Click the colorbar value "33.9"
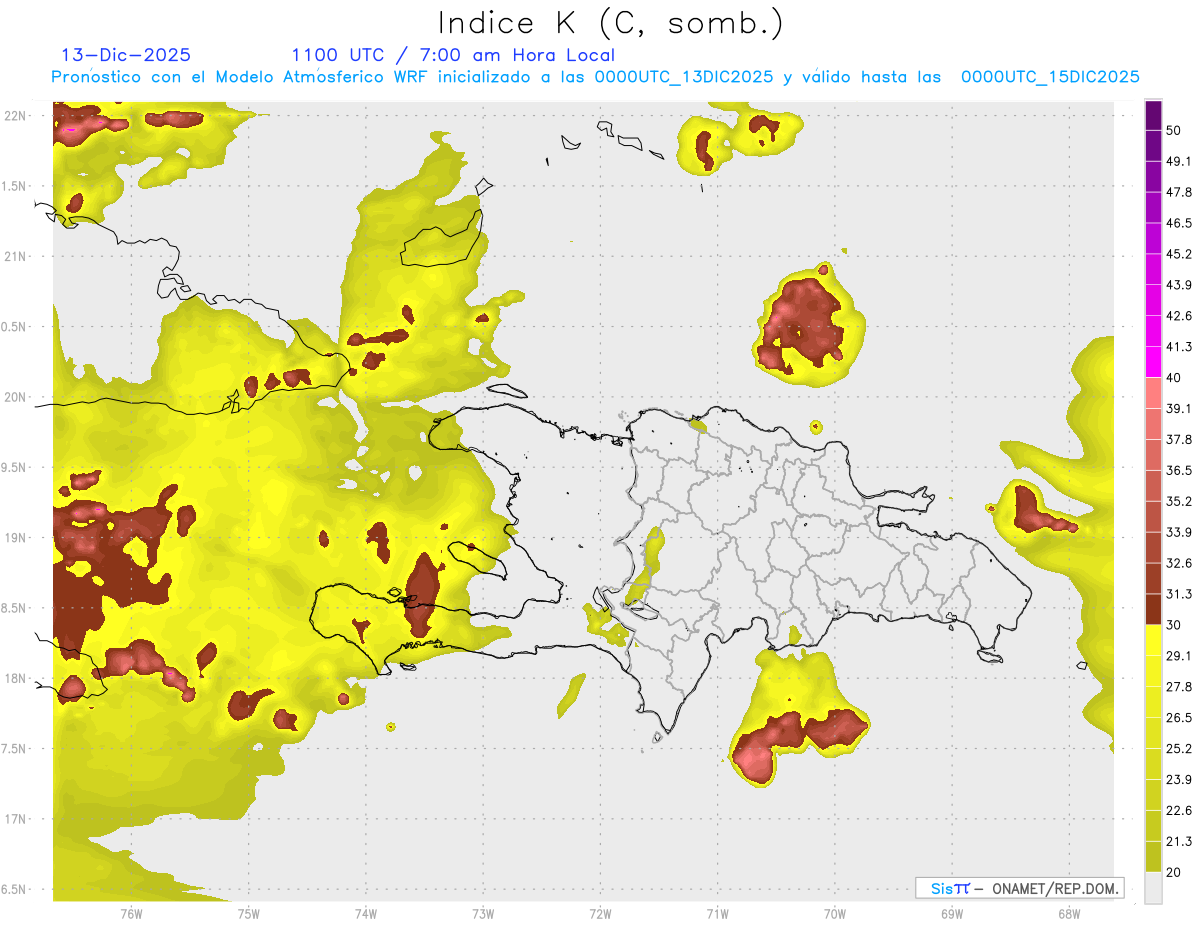The image size is (1200, 927). click(x=1179, y=532)
